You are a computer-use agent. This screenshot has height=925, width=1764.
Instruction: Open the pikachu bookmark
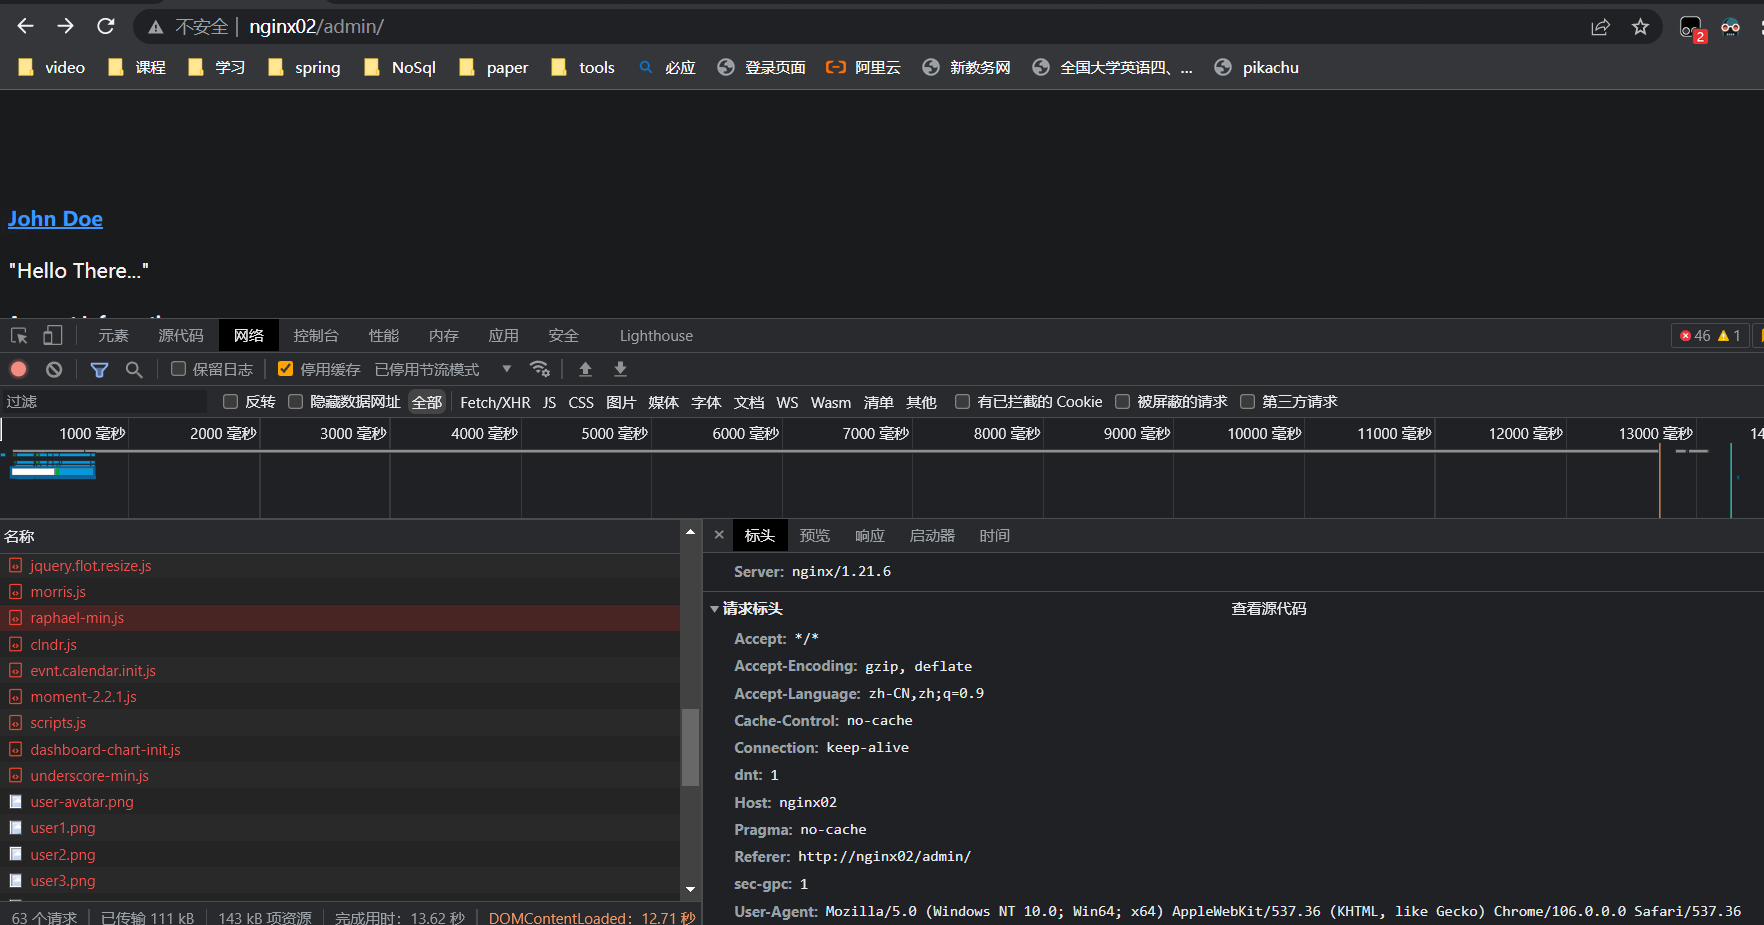point(1256,67)
